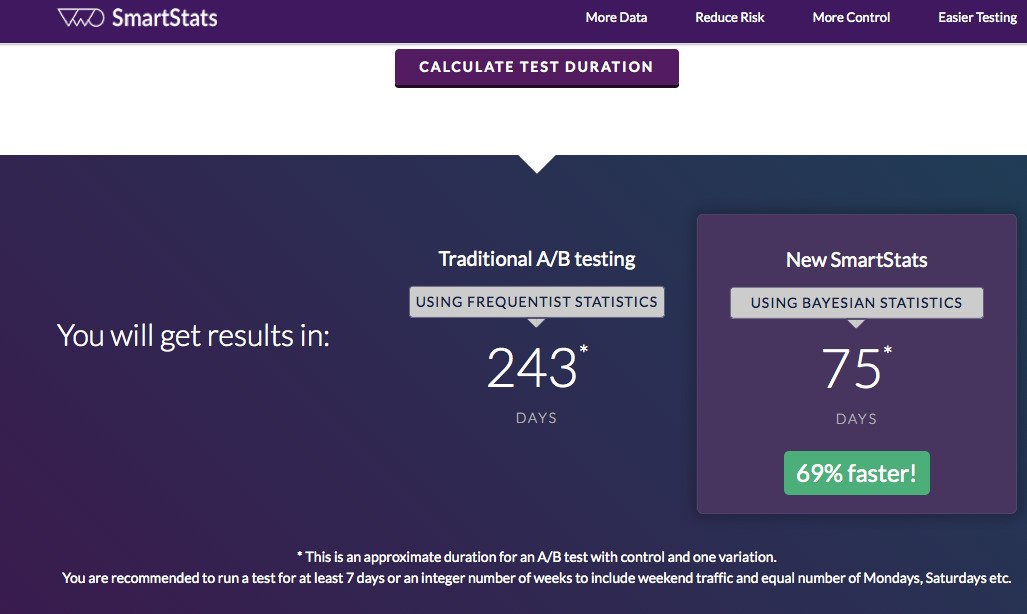Open the Reduce Risk menu item
1027x614 pixels.
tap(730, 18)
